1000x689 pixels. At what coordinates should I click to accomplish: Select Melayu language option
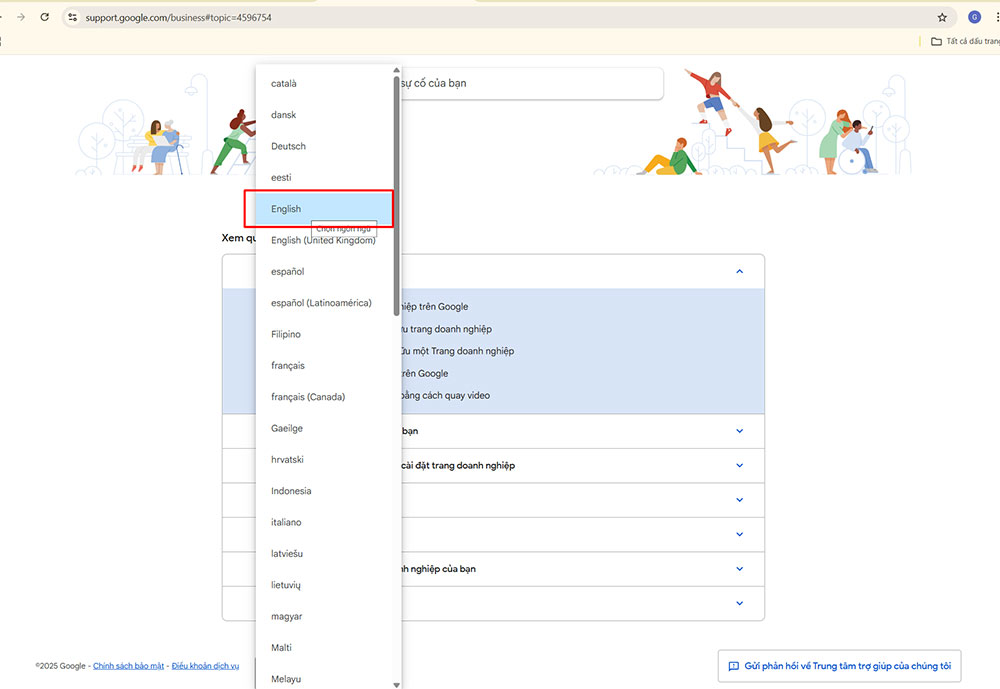pyautogui.click(x=325, y=678)
